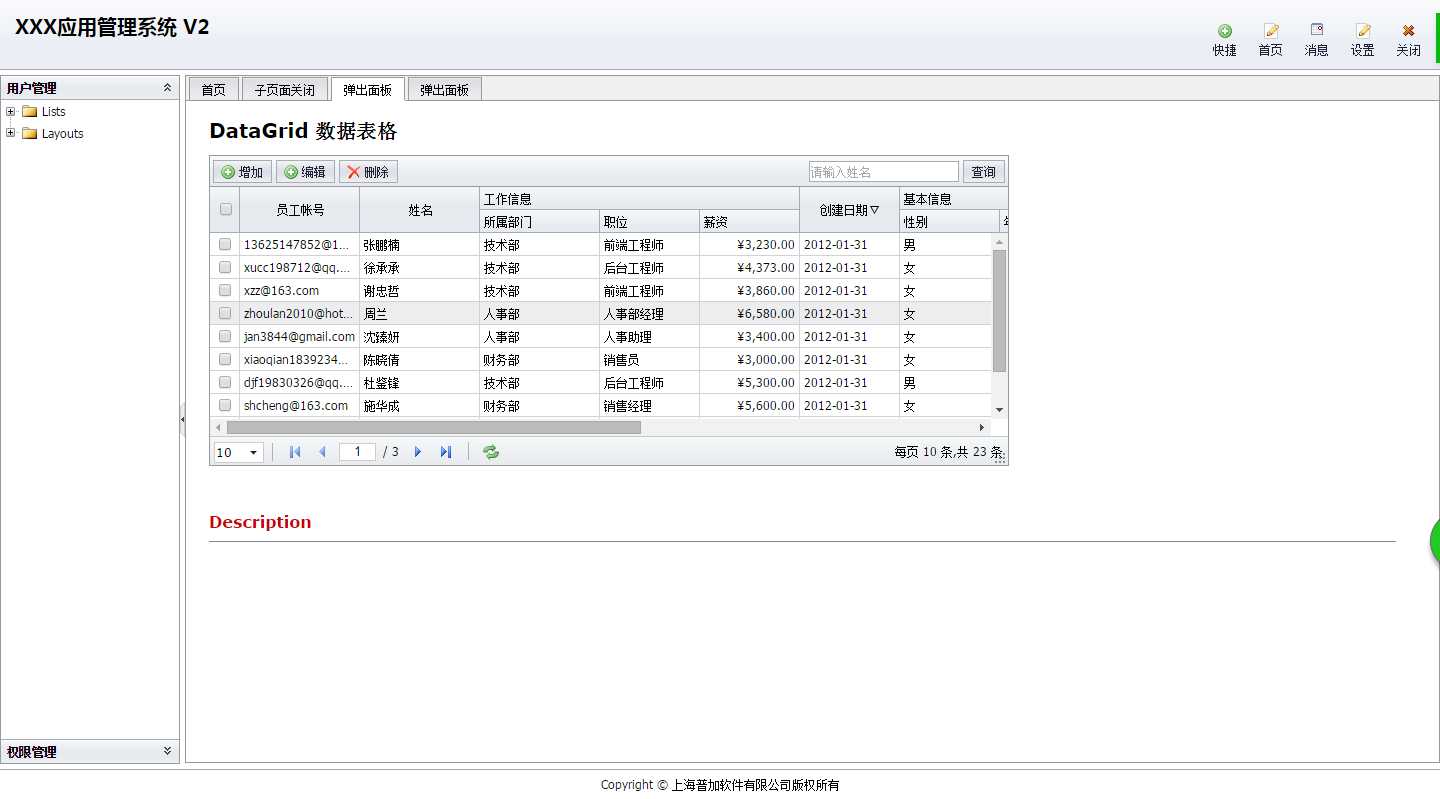This screenshot has width=1440, height=799.
Task: Click the 销售员 position cell
Action: point(649,359)
